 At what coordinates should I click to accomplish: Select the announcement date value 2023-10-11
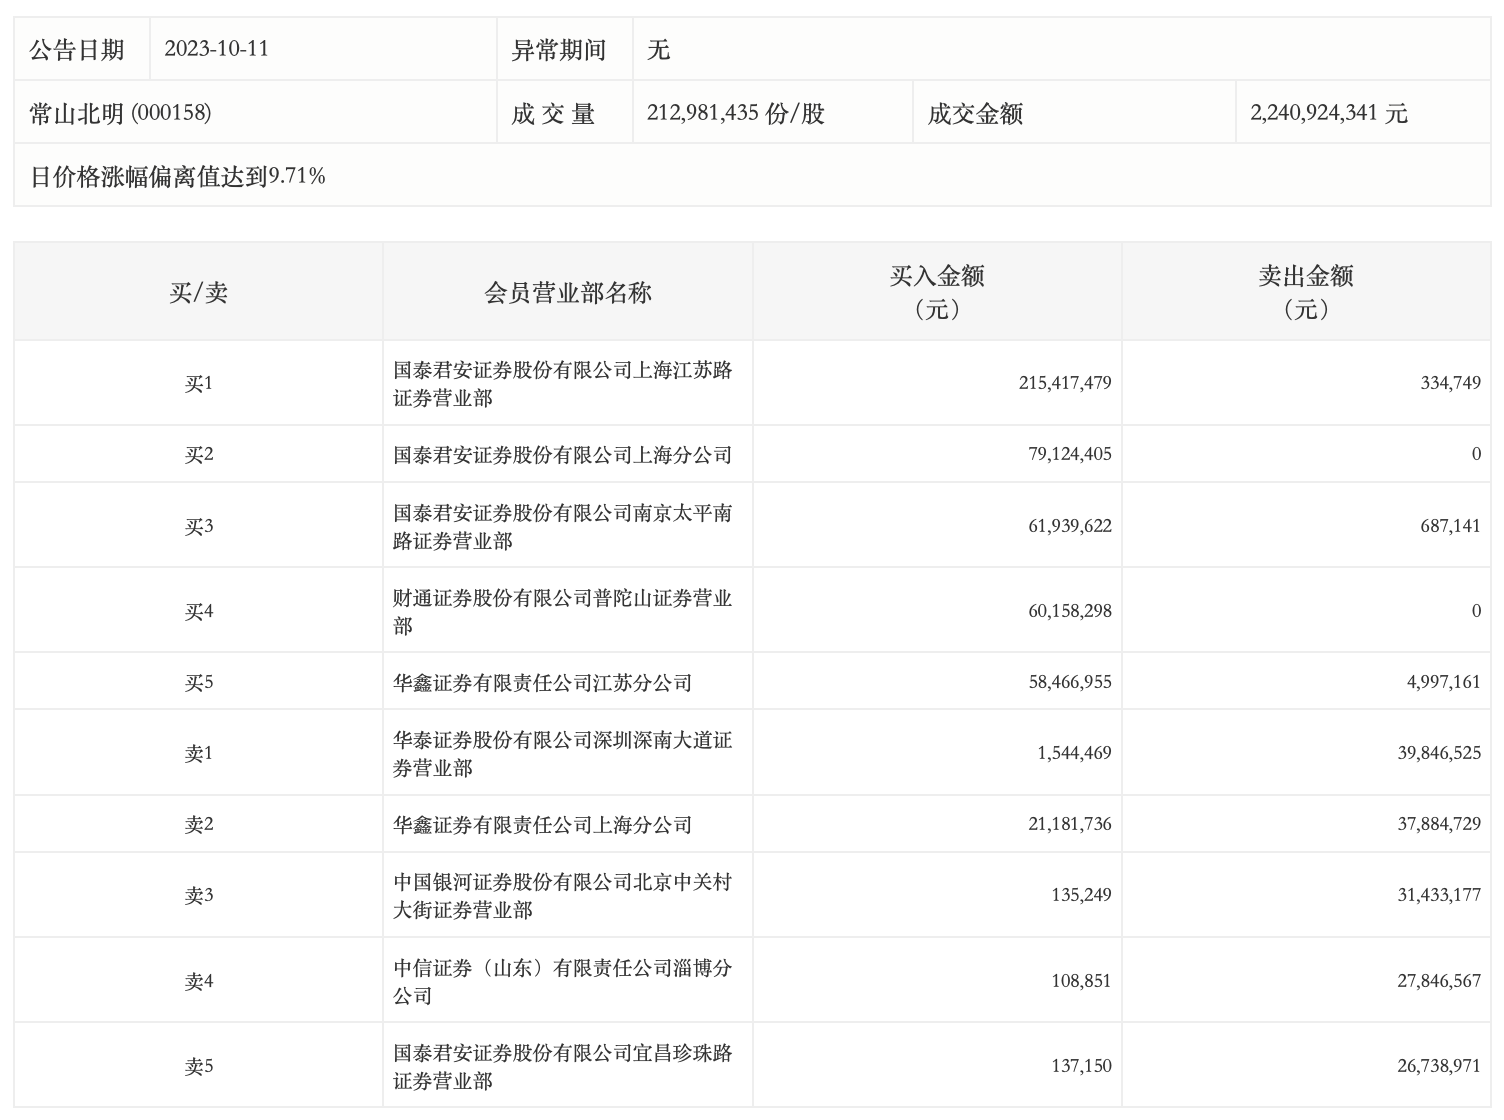click(216, 49)
